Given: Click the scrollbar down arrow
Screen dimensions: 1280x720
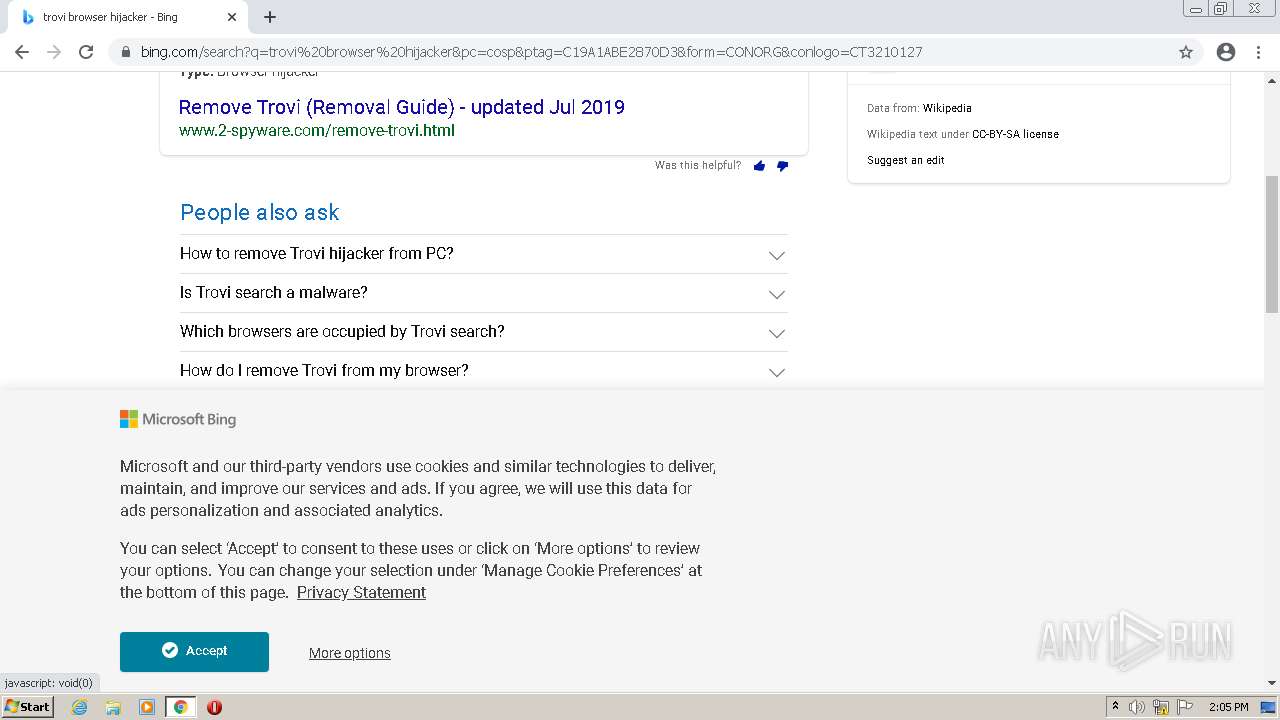Looking at the screenshot, I should 1272,683.
